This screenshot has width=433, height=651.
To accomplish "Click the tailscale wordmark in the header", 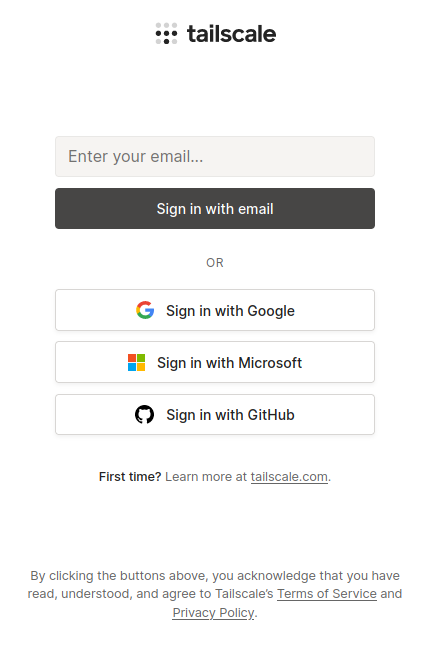I will [231, 34].
